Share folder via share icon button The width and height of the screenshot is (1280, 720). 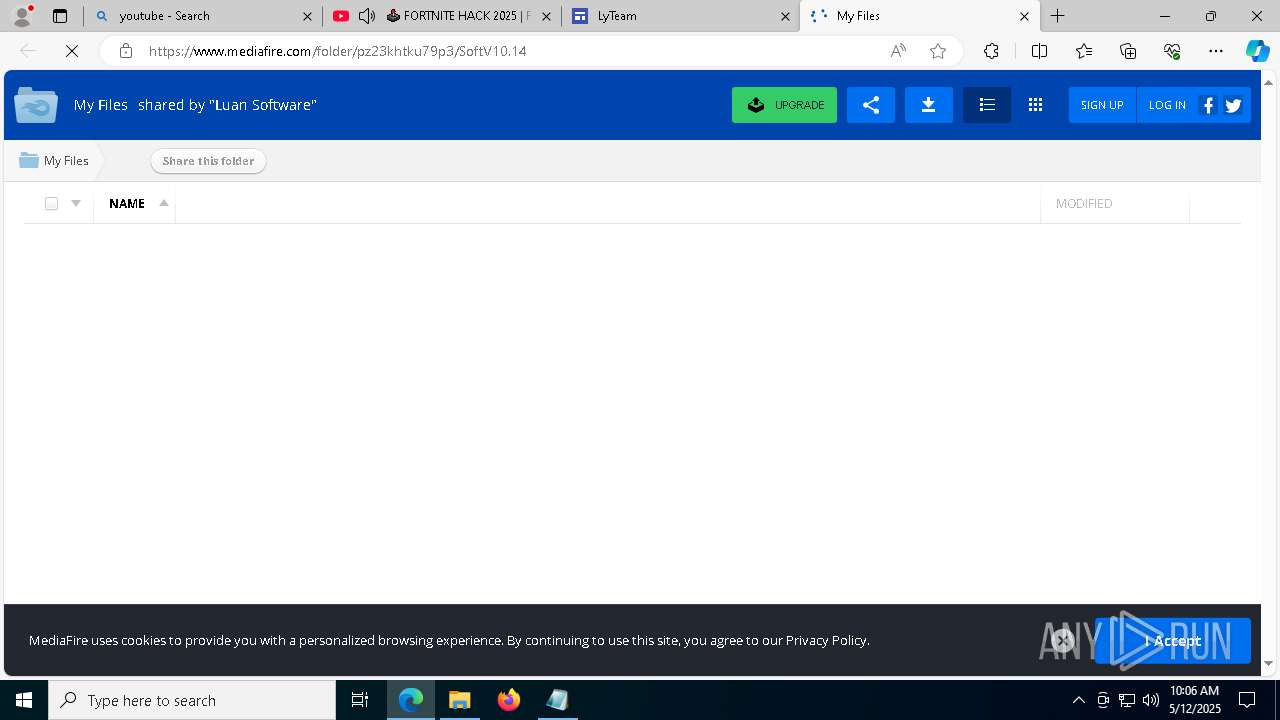click(x=871, y=105)
